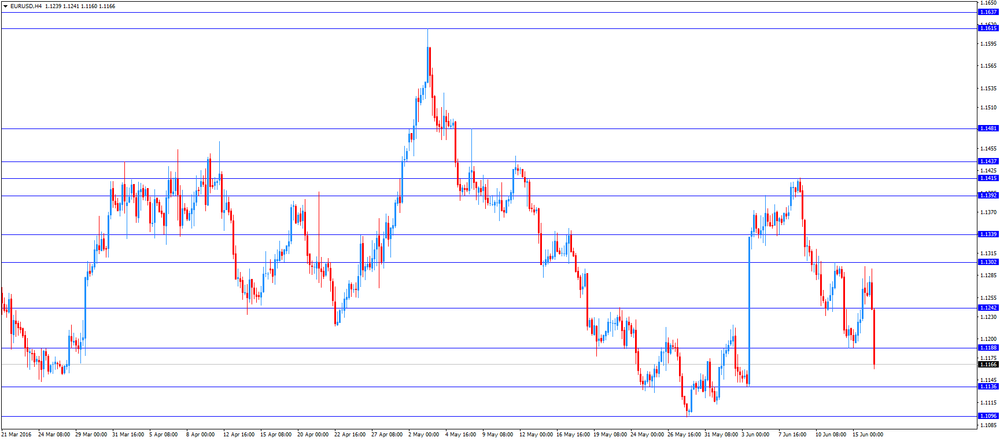Image resolution: width=1000 pixels, height=441 pixels.
Task: Click the 8 Apr 00:00 time label
Action: click(x=201, y=434)
